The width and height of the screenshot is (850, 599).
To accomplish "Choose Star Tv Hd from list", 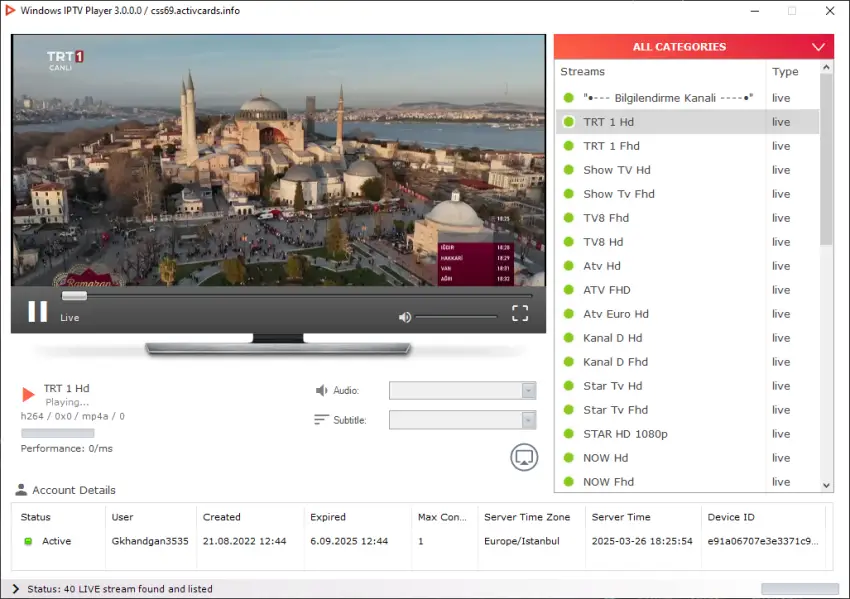I will [687, 385].
